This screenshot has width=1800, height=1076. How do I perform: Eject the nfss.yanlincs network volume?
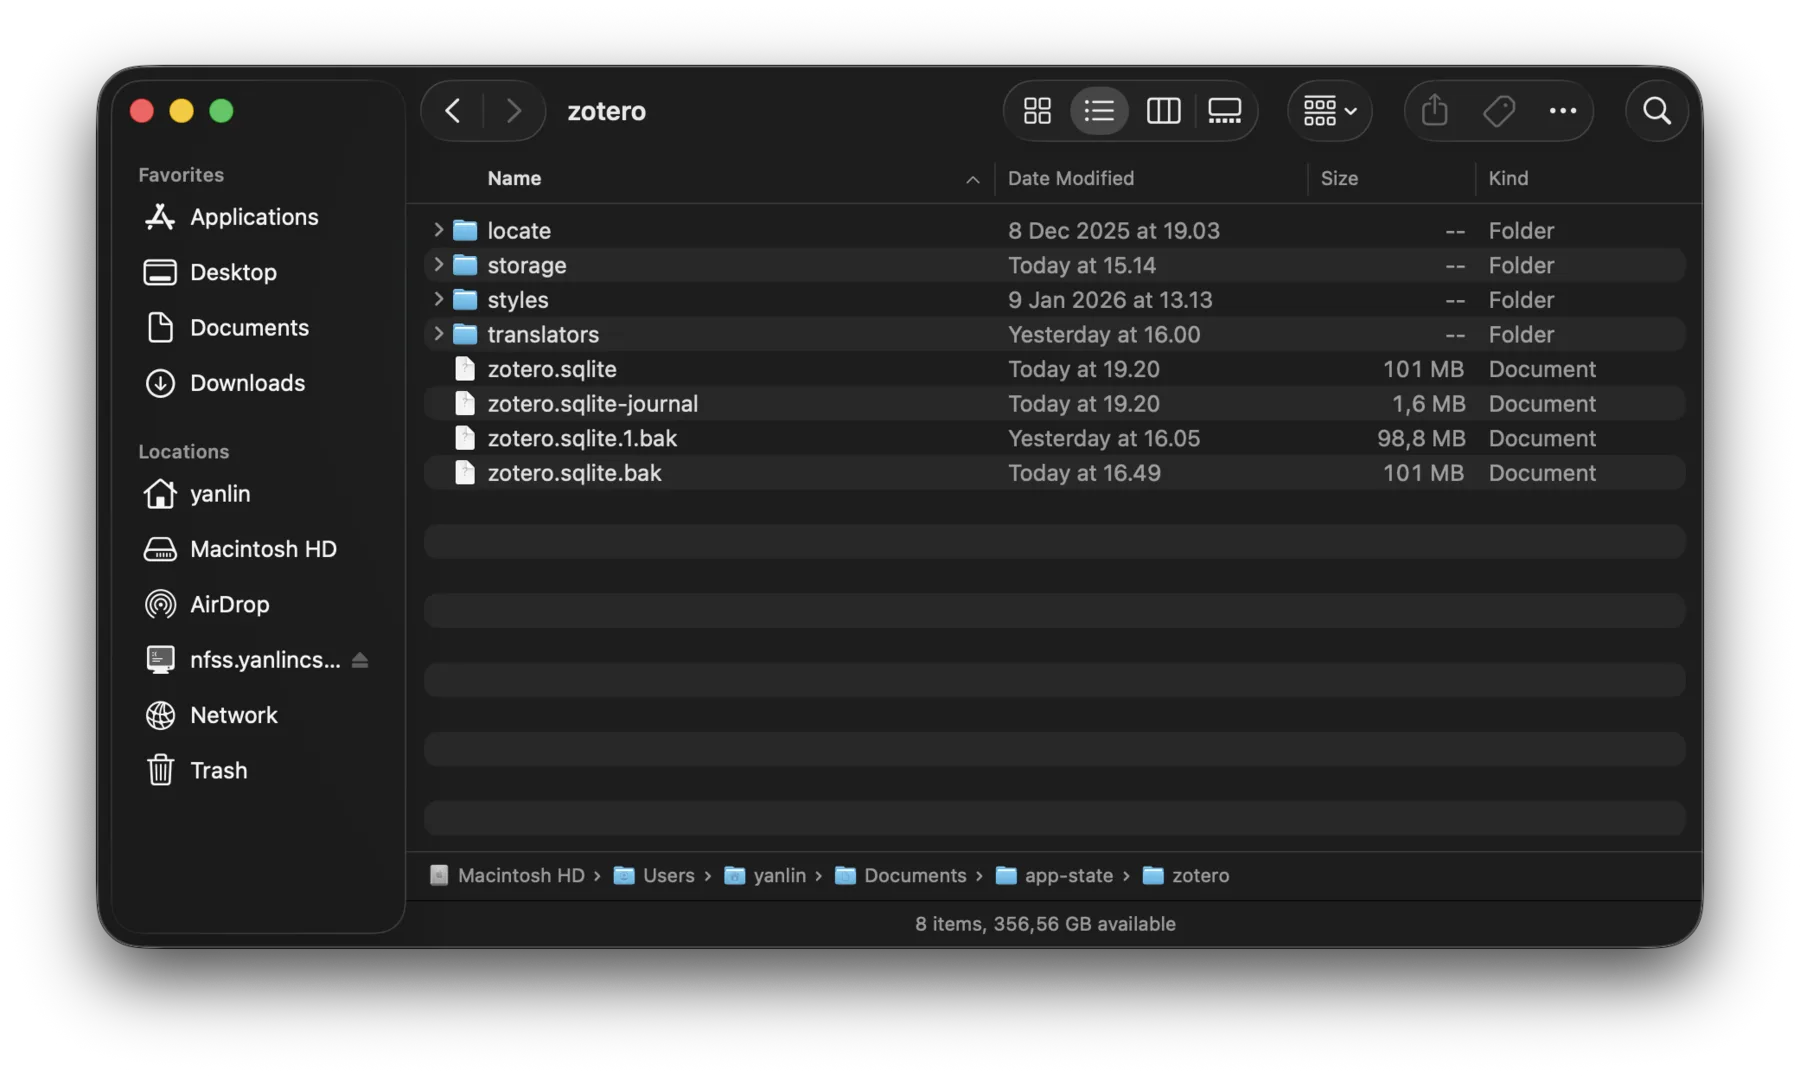coord(360,660)
